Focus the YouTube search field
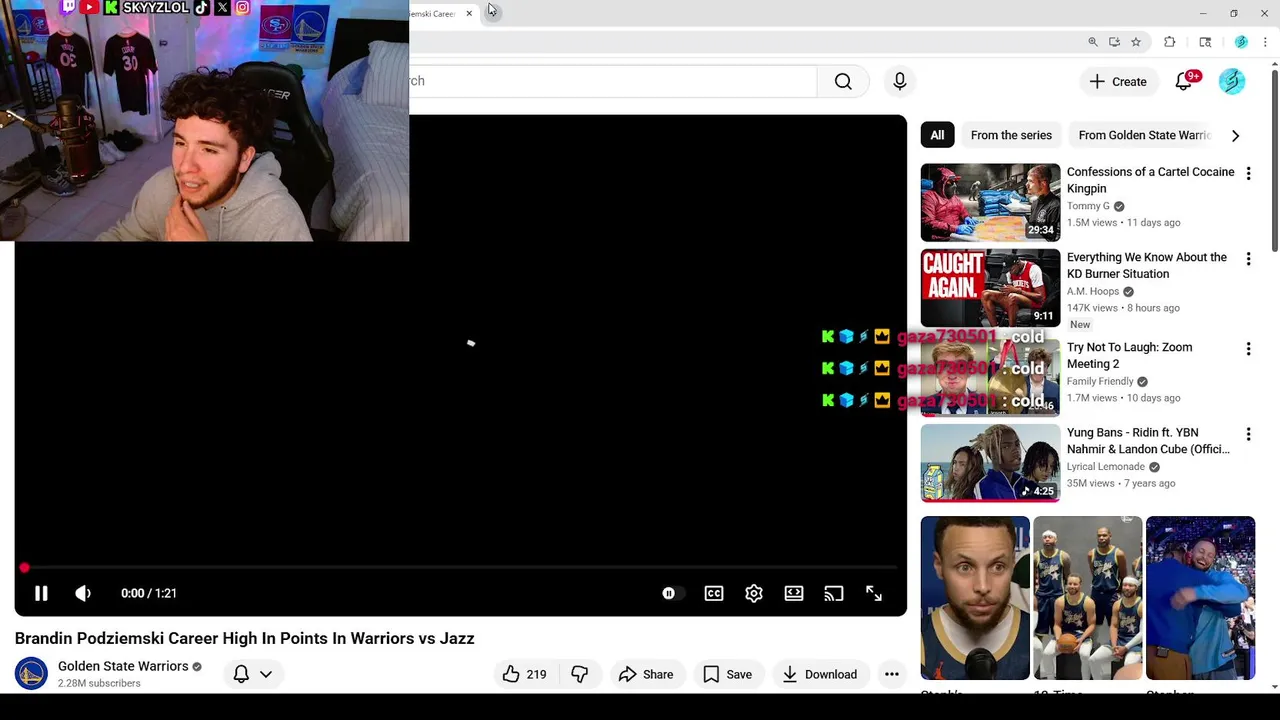 coord(613,81)
